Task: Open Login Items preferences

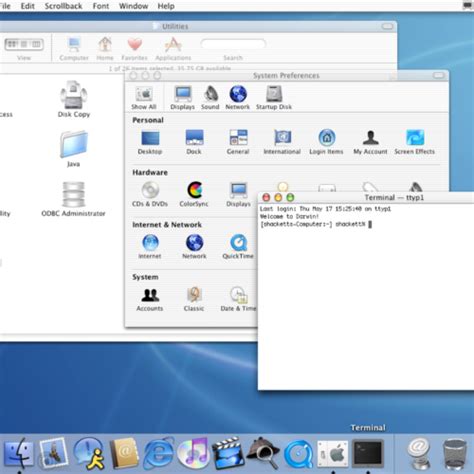Action: click(326, 142)
